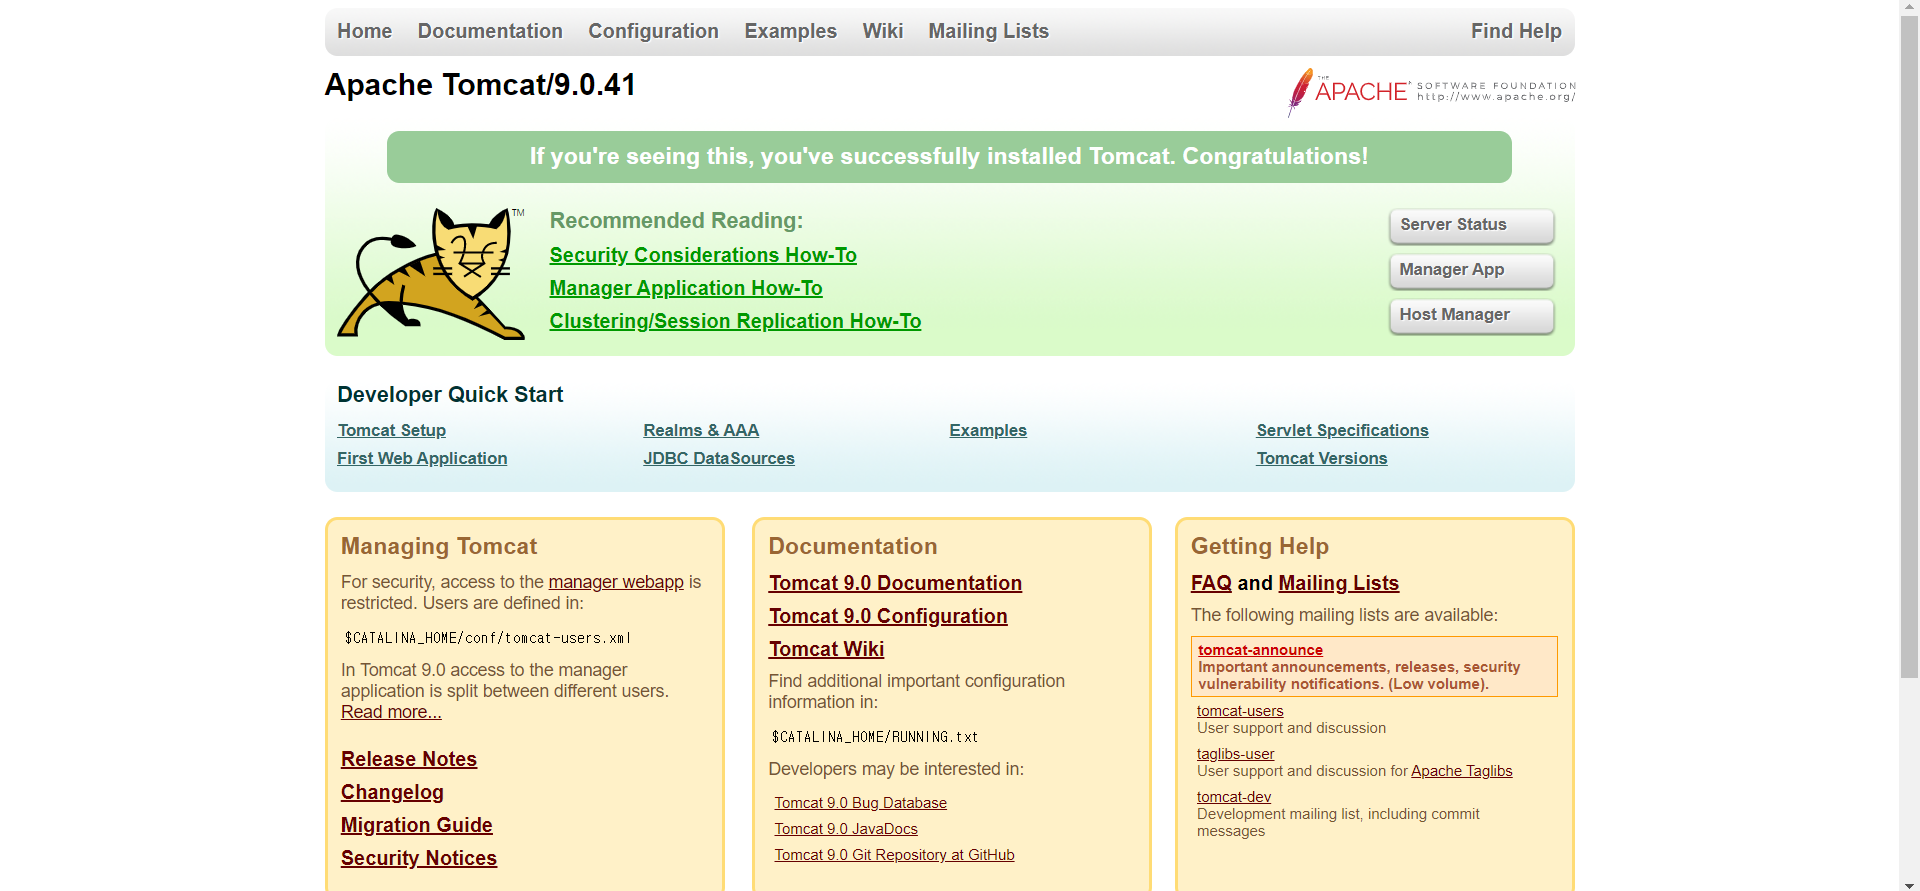Open Examples link under Developer Quick Start

pos(988,430)
